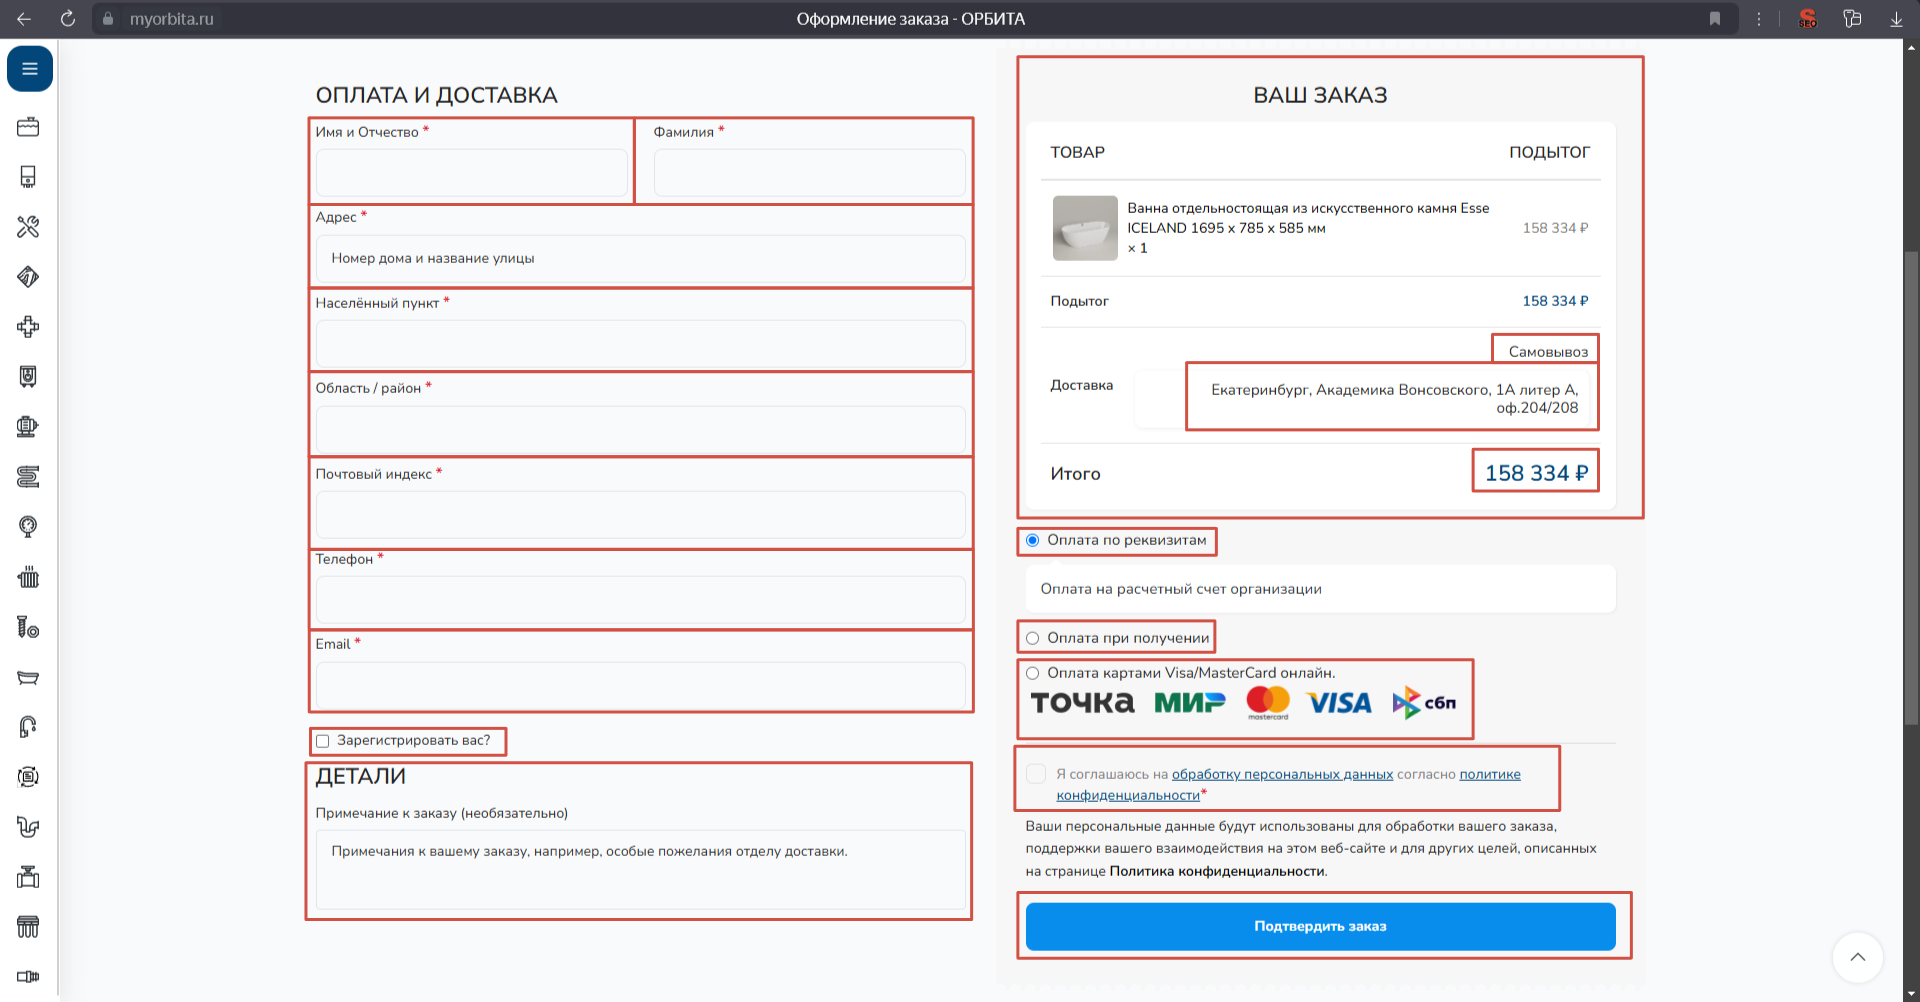Screen dimensions: 1920x1002
Task: Open the browser downloads arrow icon
Action: tap(1896, 19)
